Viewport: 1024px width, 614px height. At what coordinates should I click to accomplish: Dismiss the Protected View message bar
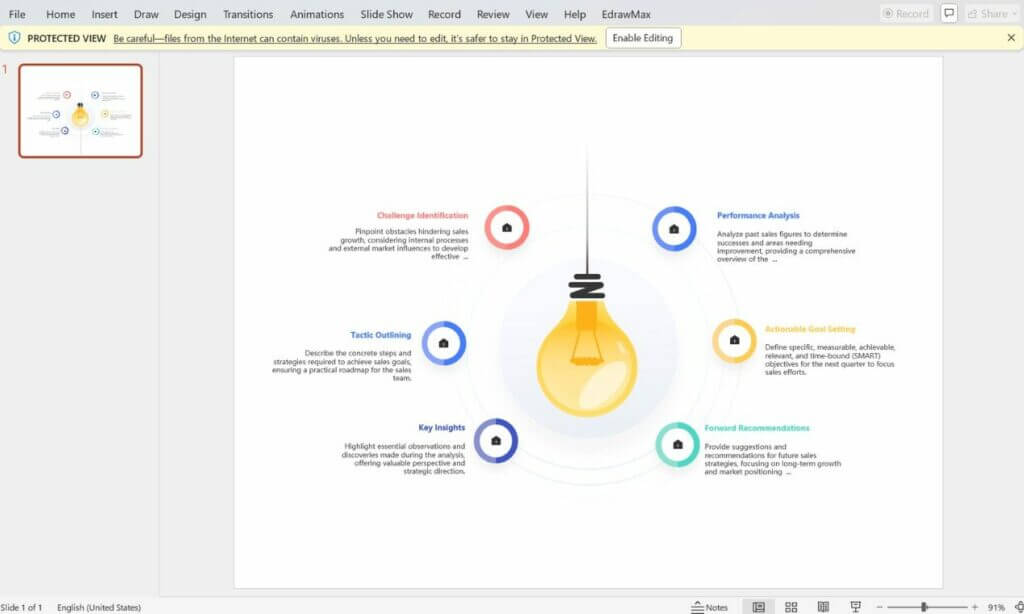pos(1011,38)
